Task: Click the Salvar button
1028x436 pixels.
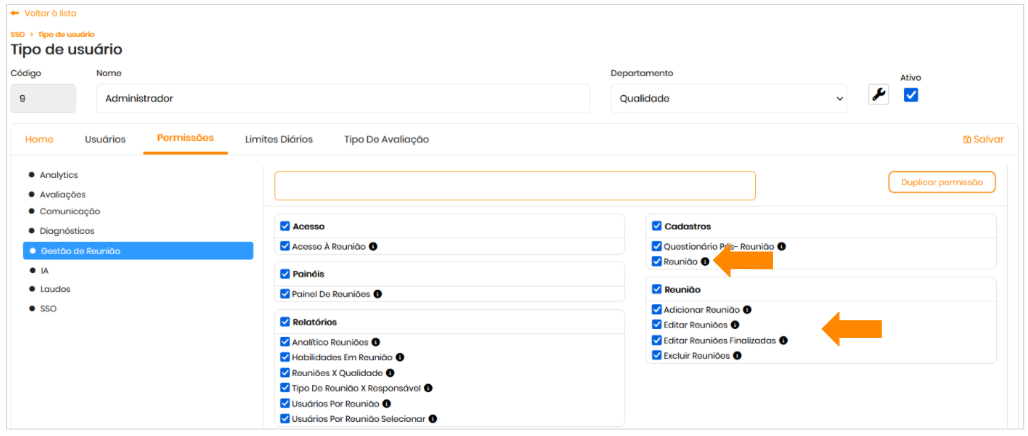Action: tap(983, 140)
